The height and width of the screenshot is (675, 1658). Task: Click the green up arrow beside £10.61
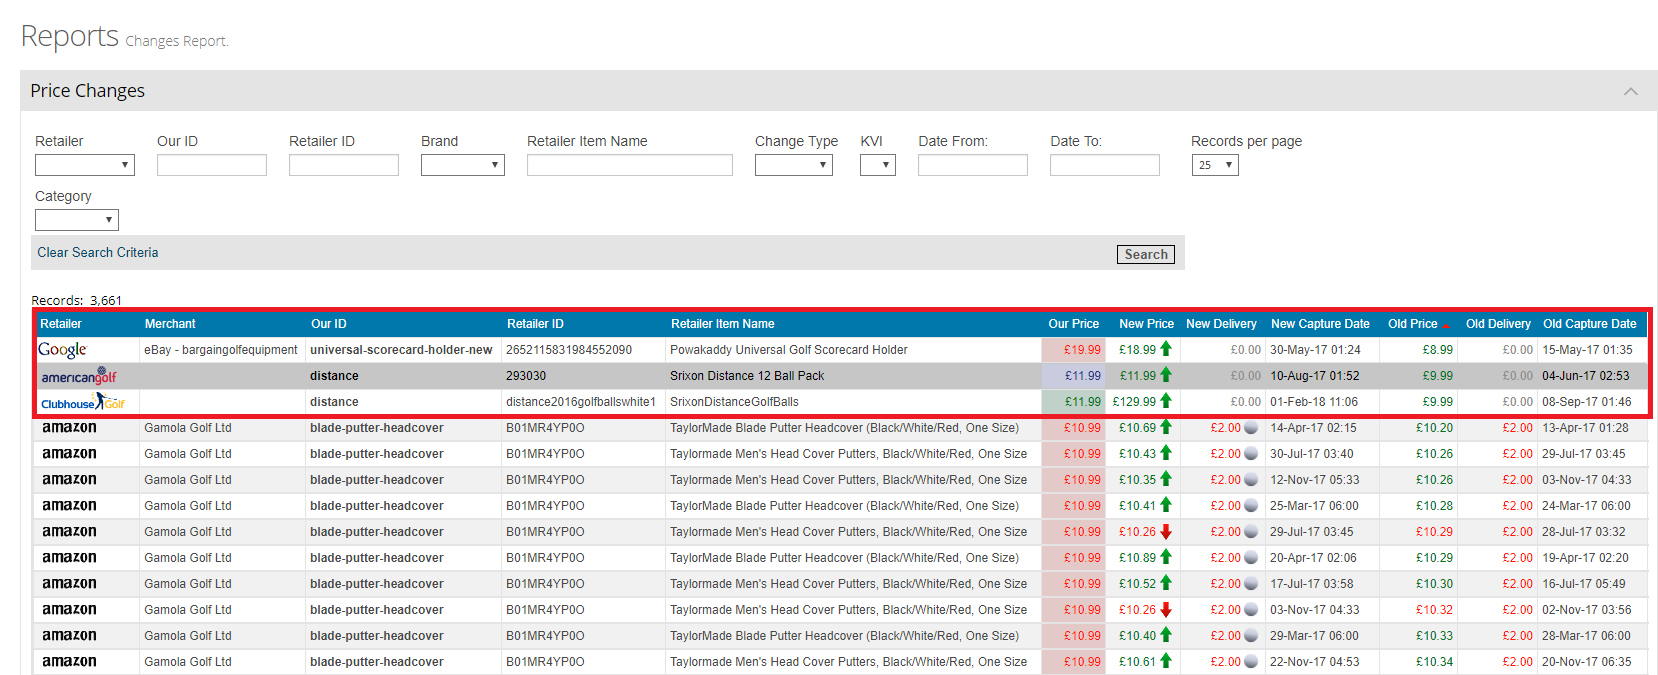1165,661
